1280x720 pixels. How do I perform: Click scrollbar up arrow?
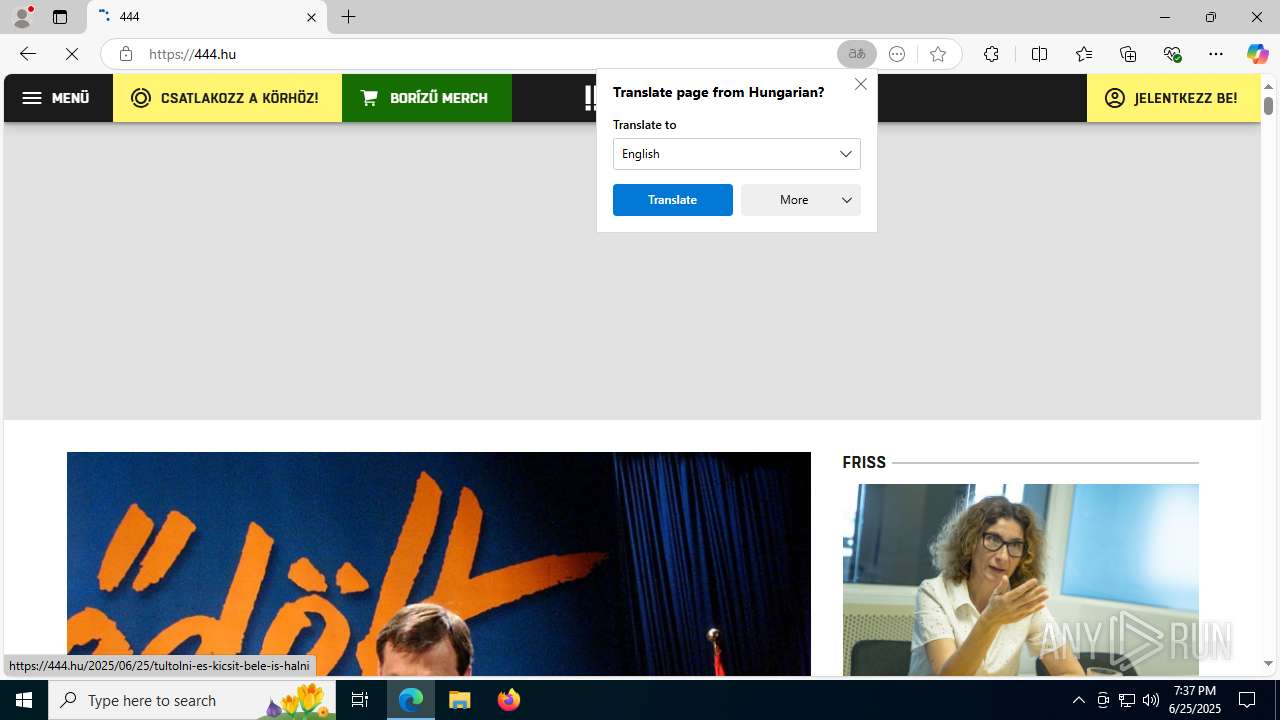1268,86
